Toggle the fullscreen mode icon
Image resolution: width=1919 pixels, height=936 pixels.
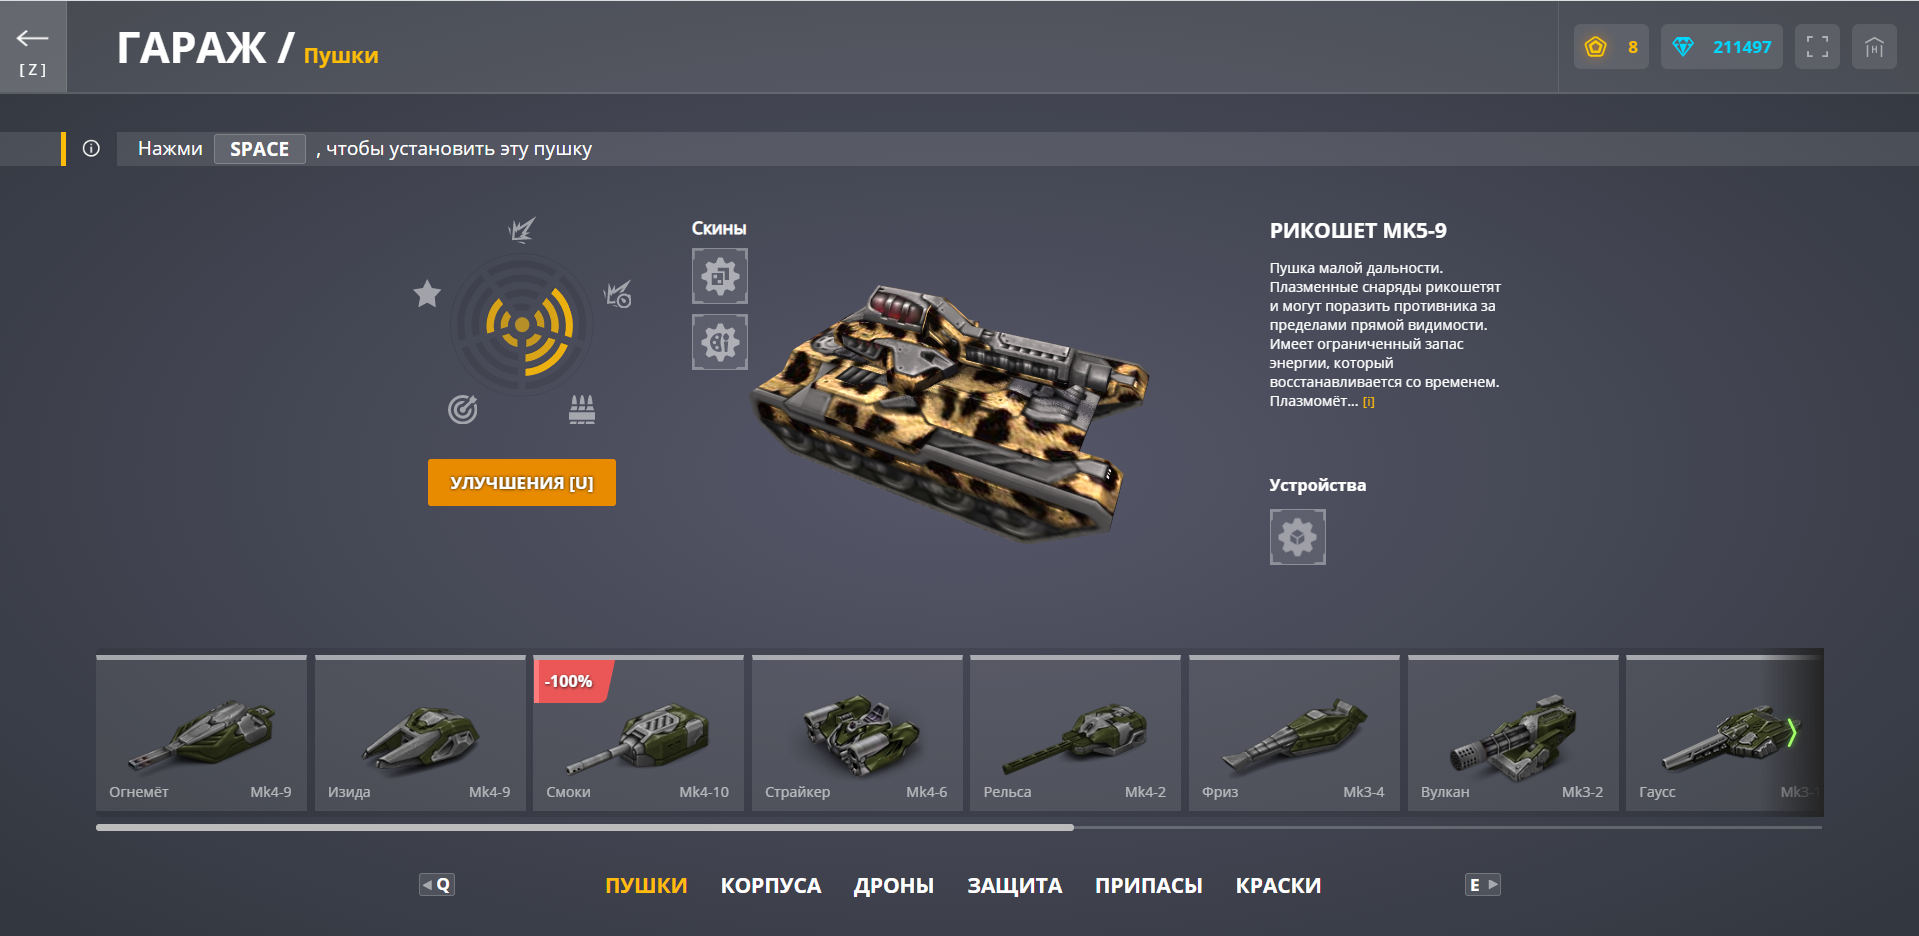(x=1817, y=47)
